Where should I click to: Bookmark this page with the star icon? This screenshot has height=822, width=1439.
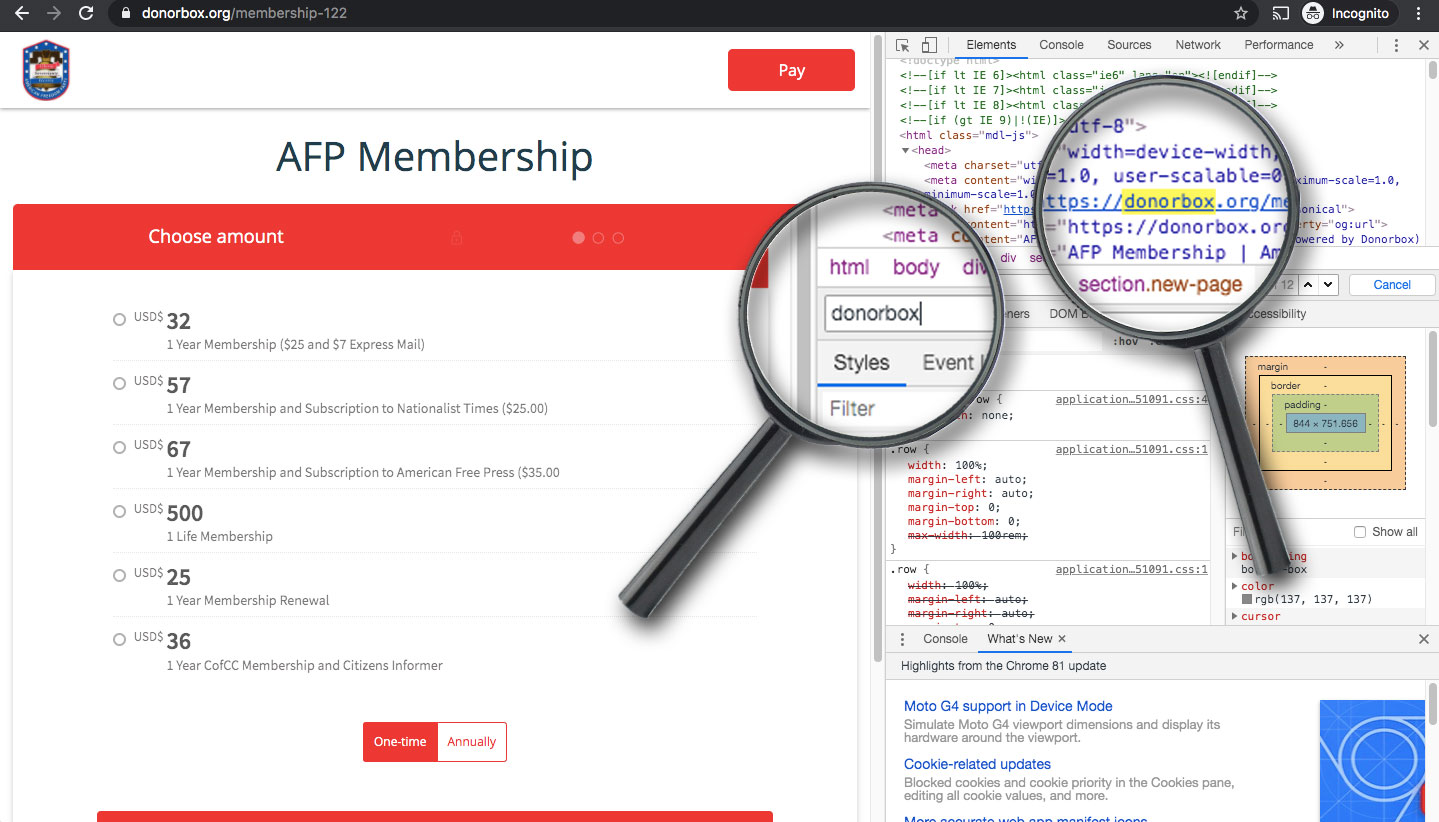pos(1241,14)
